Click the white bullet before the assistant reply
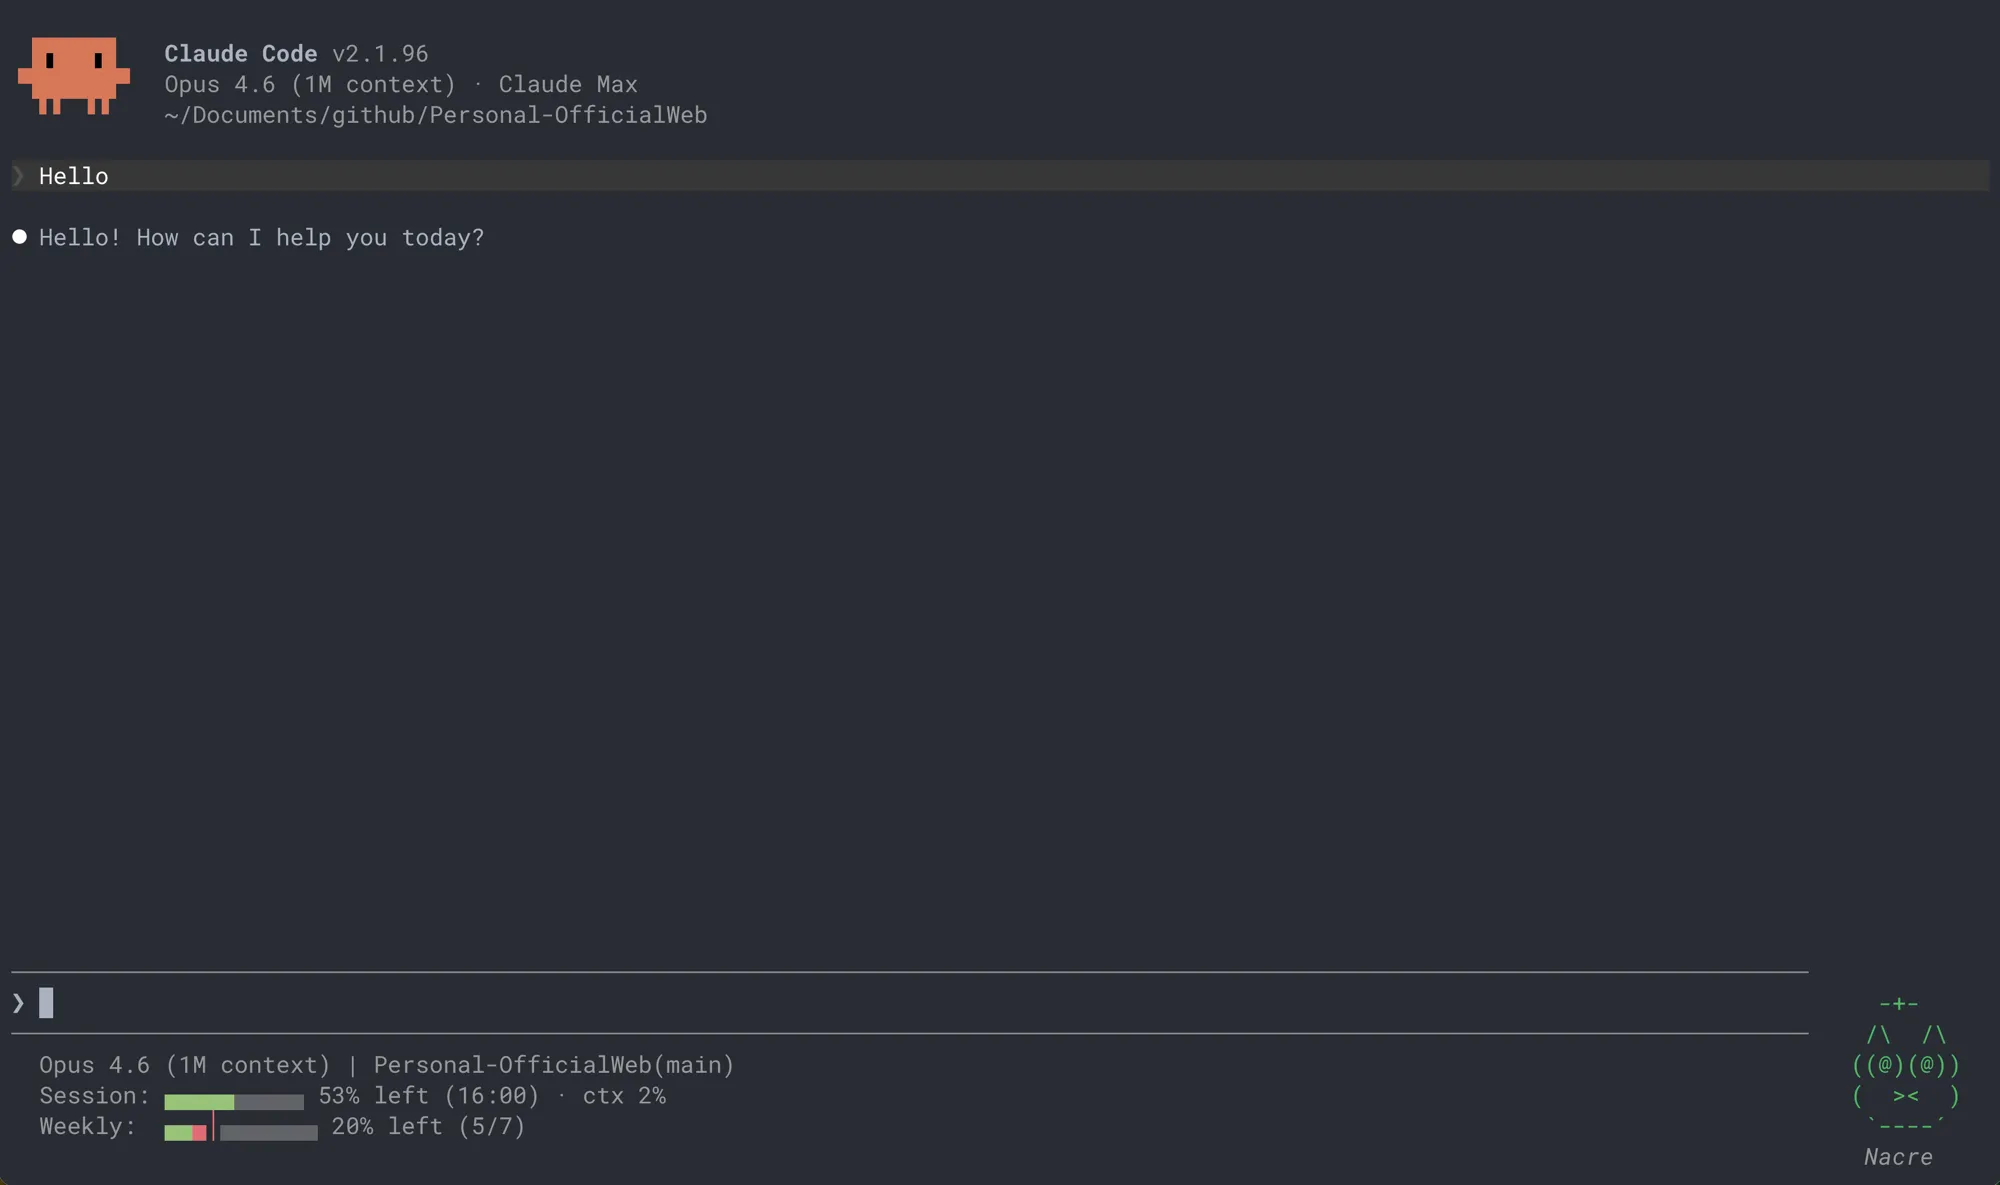The height and width of the screenshot is (1185, 2000). 19,237
